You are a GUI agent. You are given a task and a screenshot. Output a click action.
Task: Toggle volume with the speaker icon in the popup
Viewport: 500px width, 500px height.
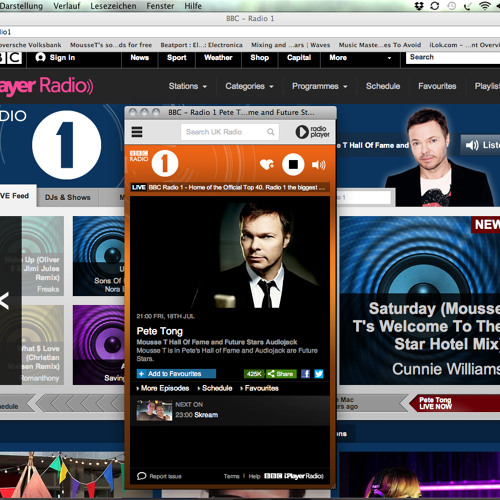coord(319,165)
